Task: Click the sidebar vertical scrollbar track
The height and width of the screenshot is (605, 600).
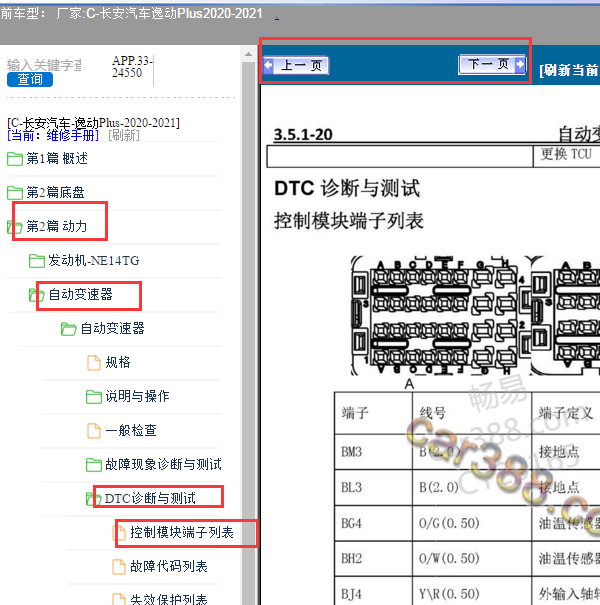Action: [x=248, y=332]
